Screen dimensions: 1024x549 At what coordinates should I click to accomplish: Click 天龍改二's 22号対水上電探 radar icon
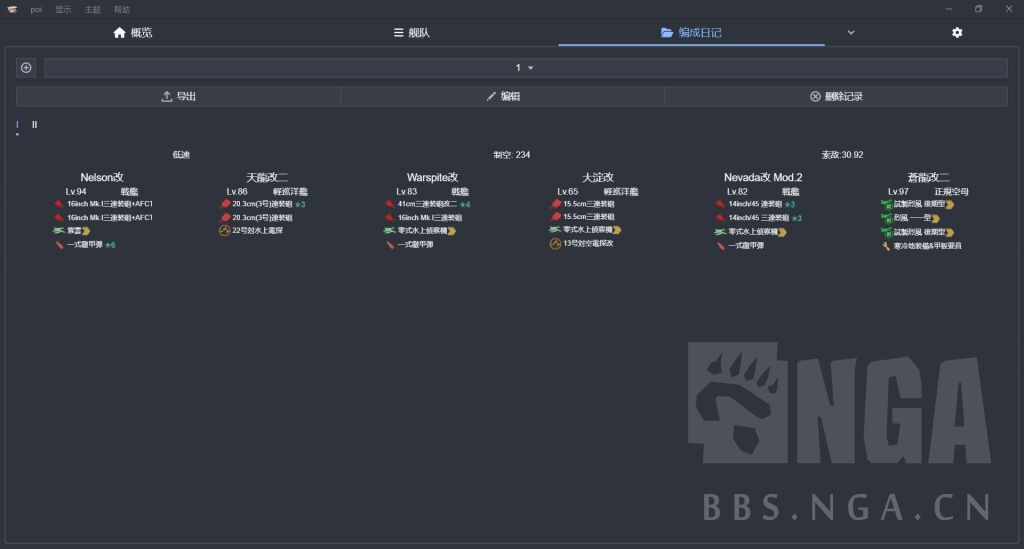point(225,231)
